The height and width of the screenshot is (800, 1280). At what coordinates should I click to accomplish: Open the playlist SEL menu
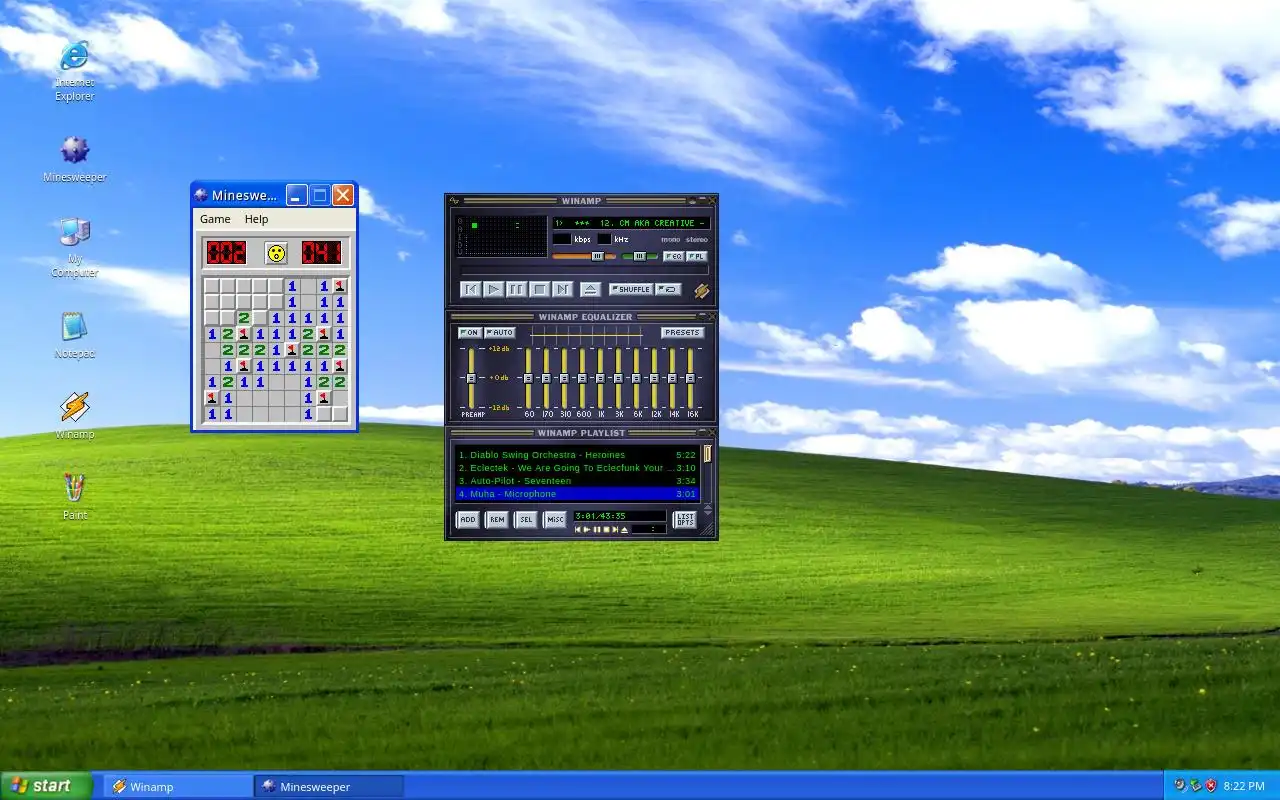point(526,520)
